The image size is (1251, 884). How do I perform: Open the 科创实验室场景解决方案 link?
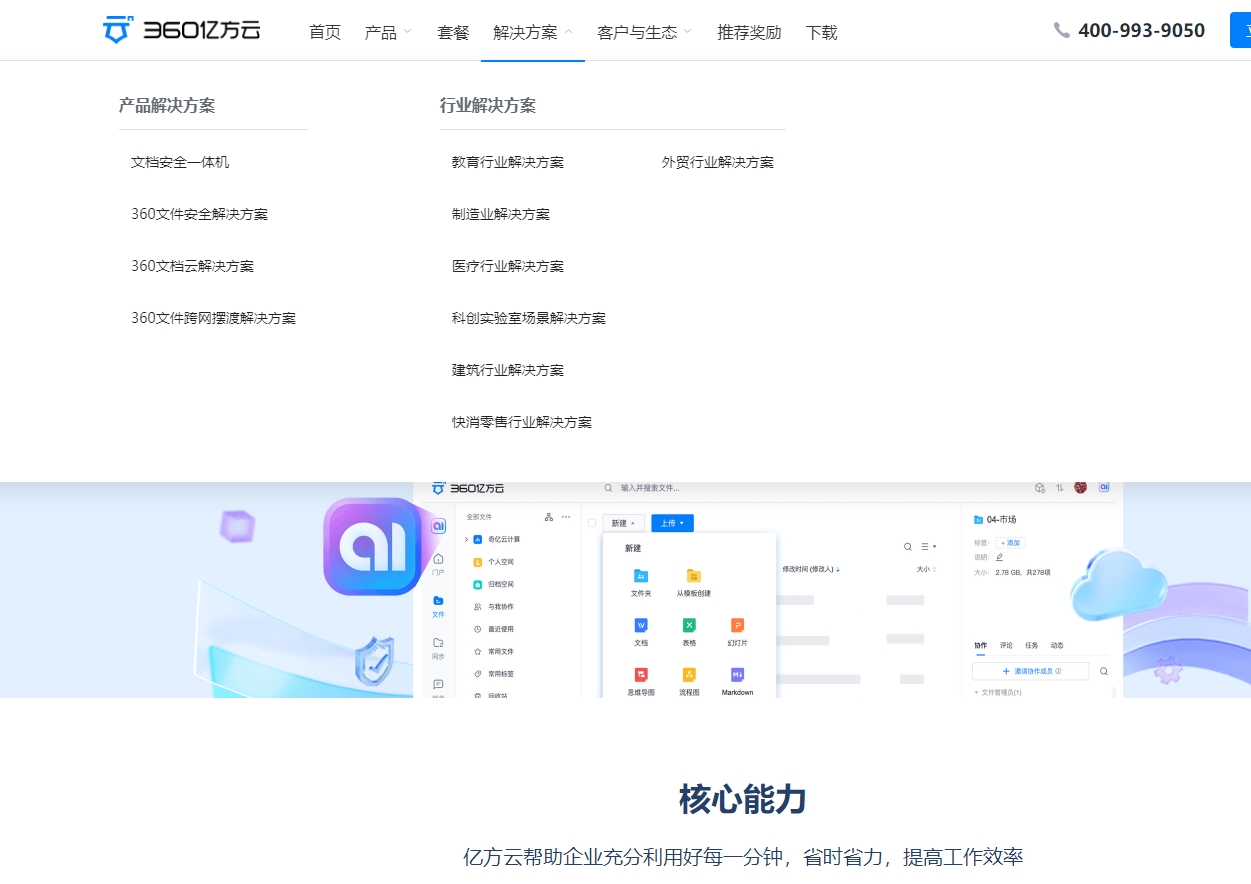click(x=529, y=318)
